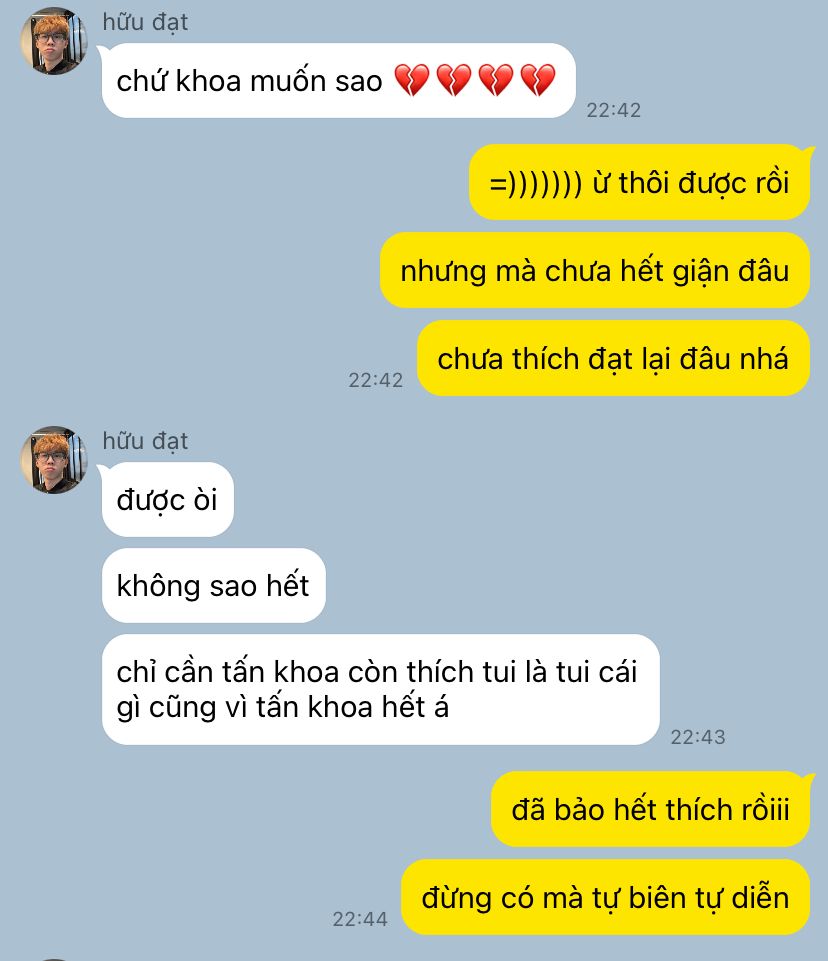Select message 'đừng có mà tự biên tự diễn'
This screenshot has width=828, height=961.
point(606,897)
